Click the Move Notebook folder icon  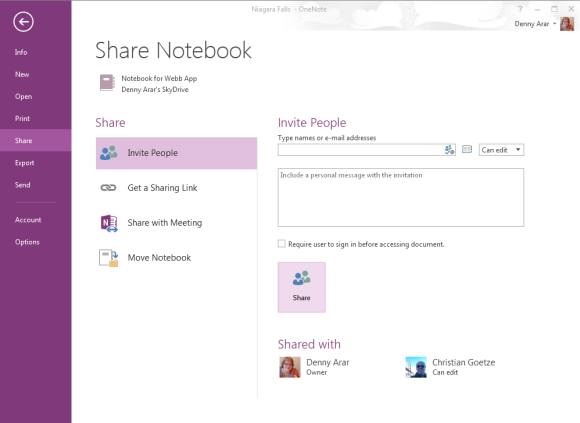(x=108, y=258)
